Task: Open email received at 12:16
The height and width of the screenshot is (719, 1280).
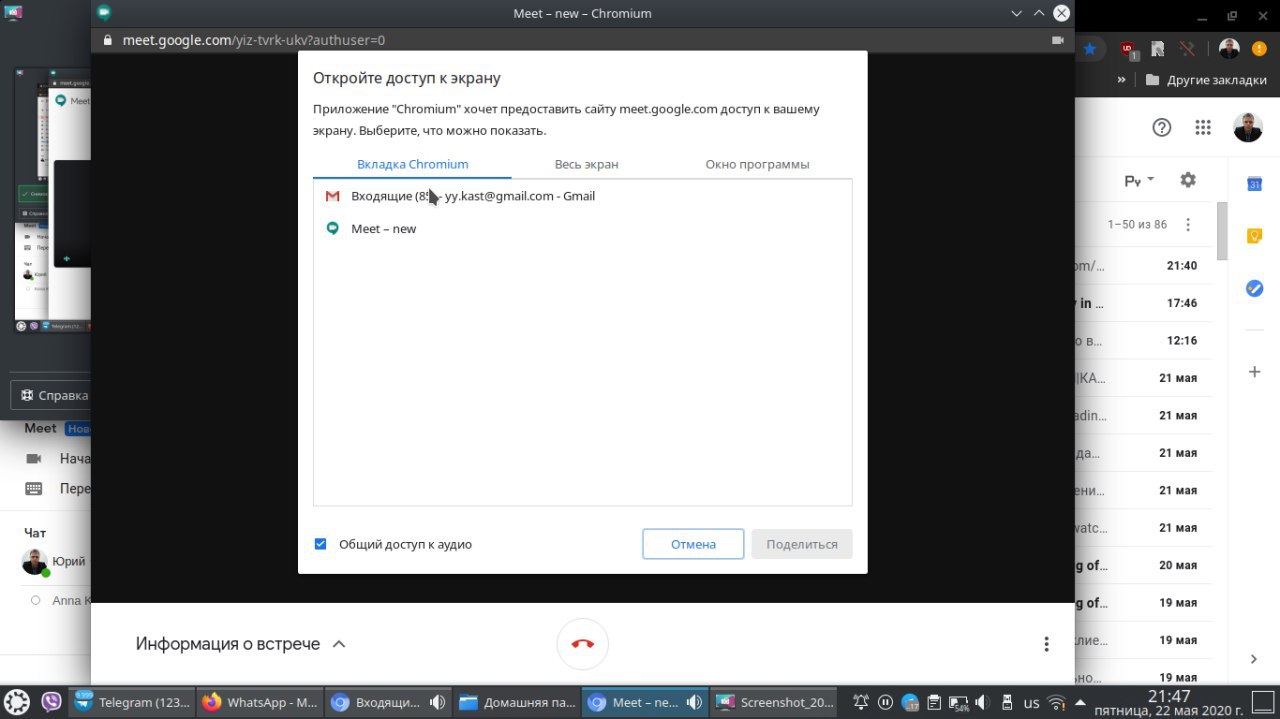Action: tap(1145, 340)
